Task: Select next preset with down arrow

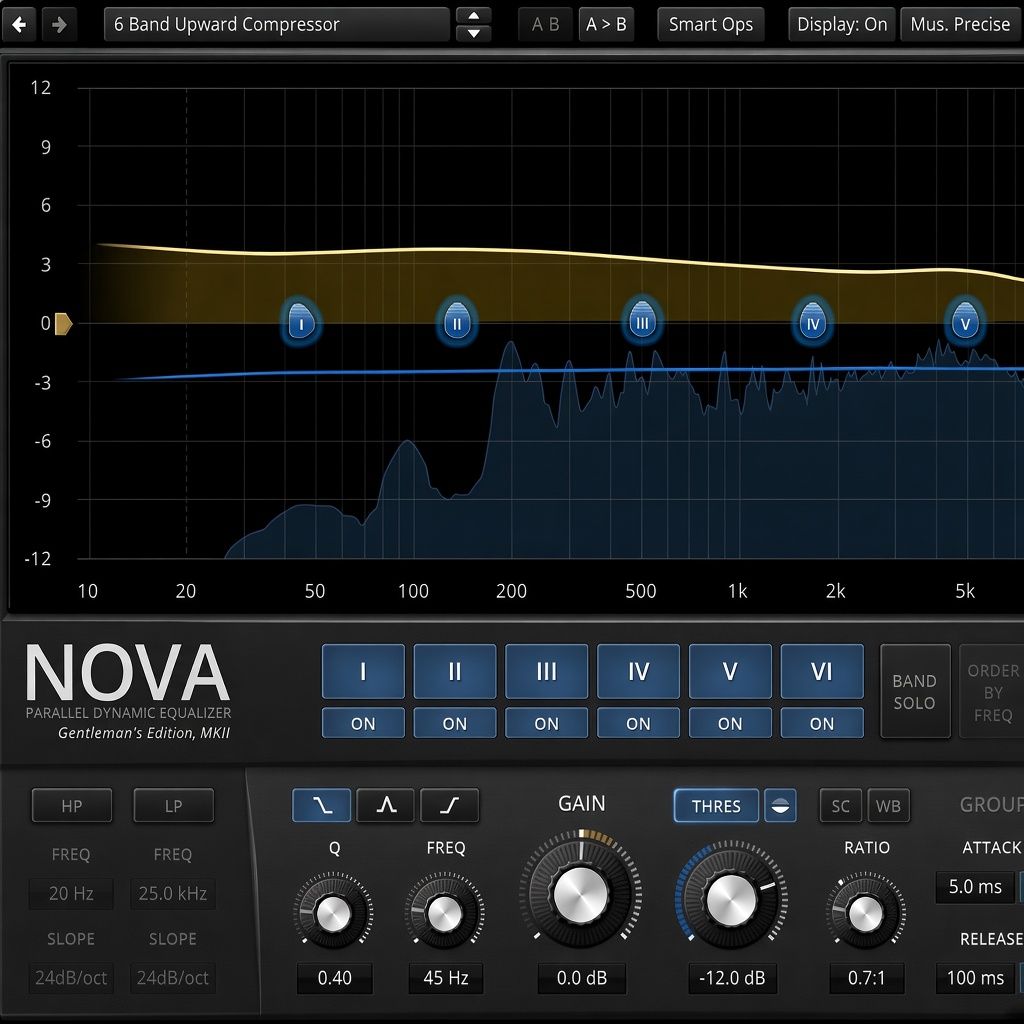Action: coord(473,33)
